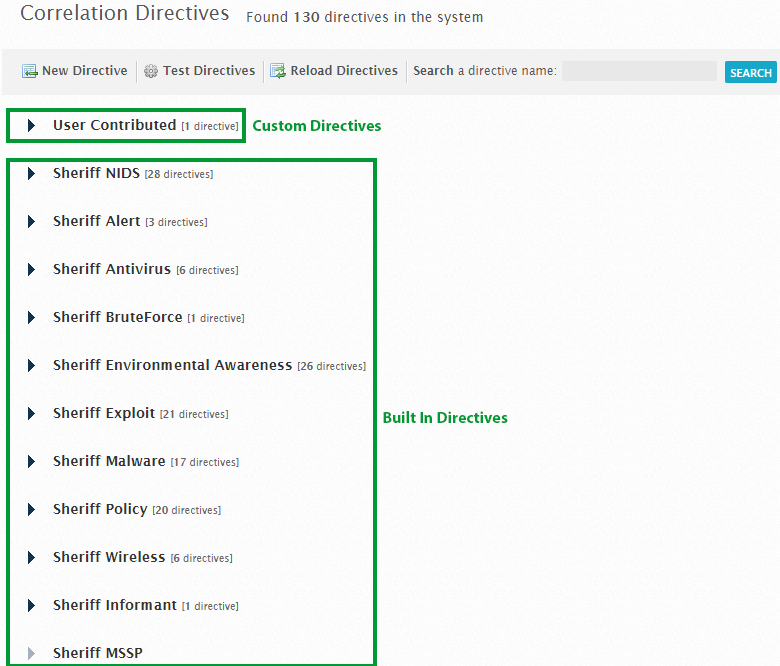Open New Directive link
Image resolution: width=780 pixels, height=666 pixels.
click(85, 71)
